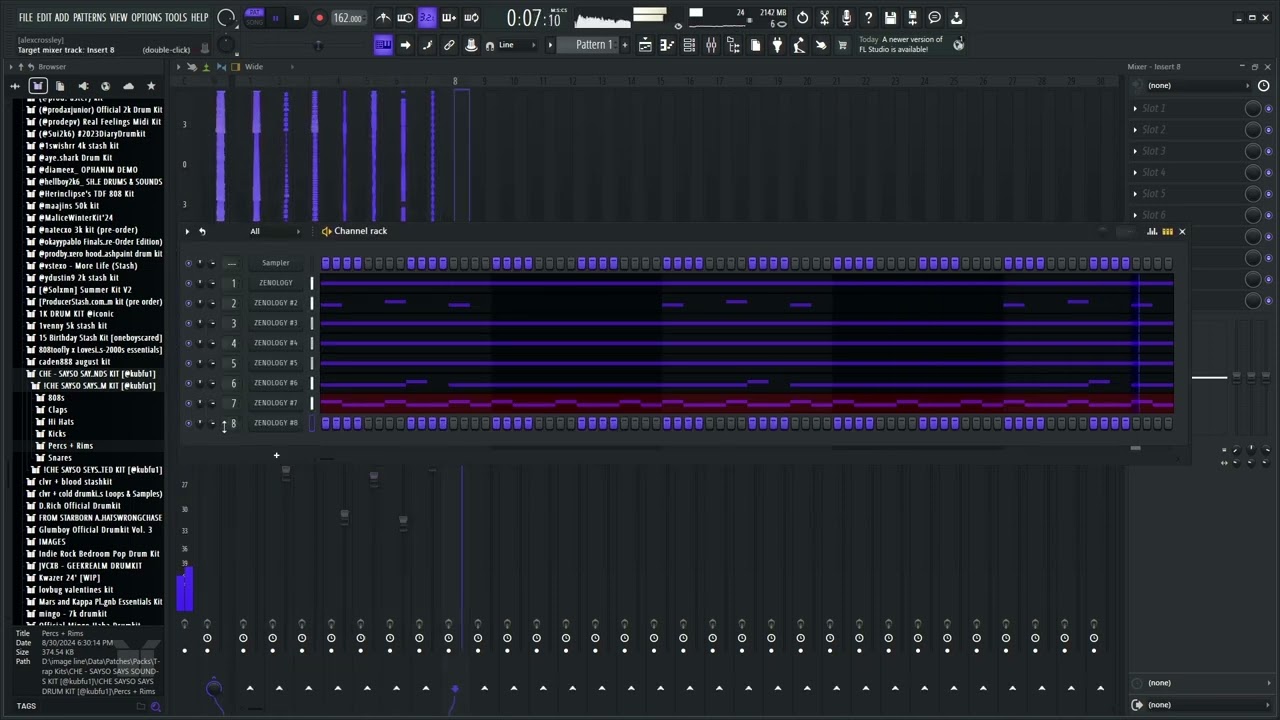Screen dimensions: 1280x720
Task: Toggle the typing keyboard to piano icon
Action: [x=383, y=45]
